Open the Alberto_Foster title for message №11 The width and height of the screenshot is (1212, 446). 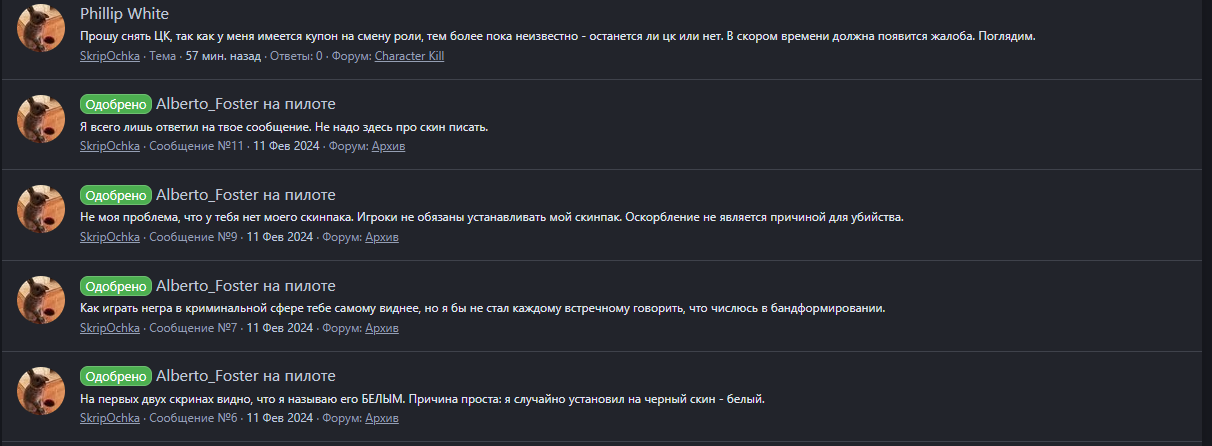click(x=246, y=105)
